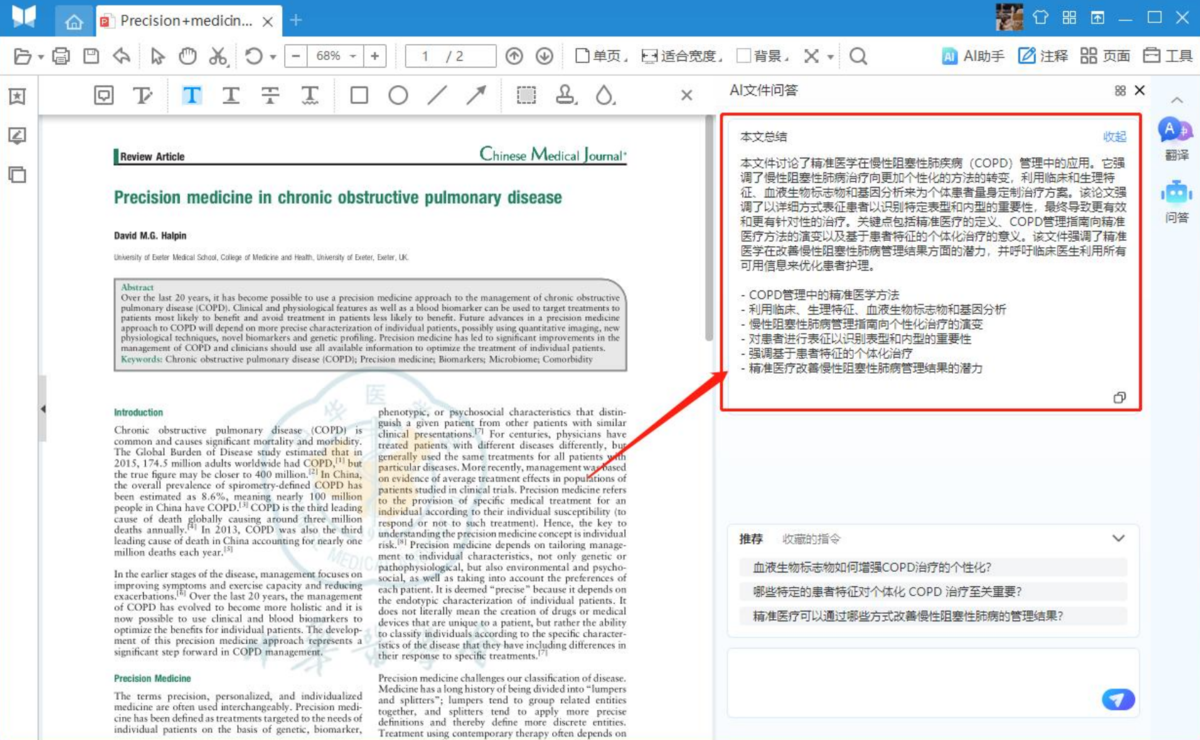Collapse the 推荐 suggestions panel

(x=1118, y=539)
